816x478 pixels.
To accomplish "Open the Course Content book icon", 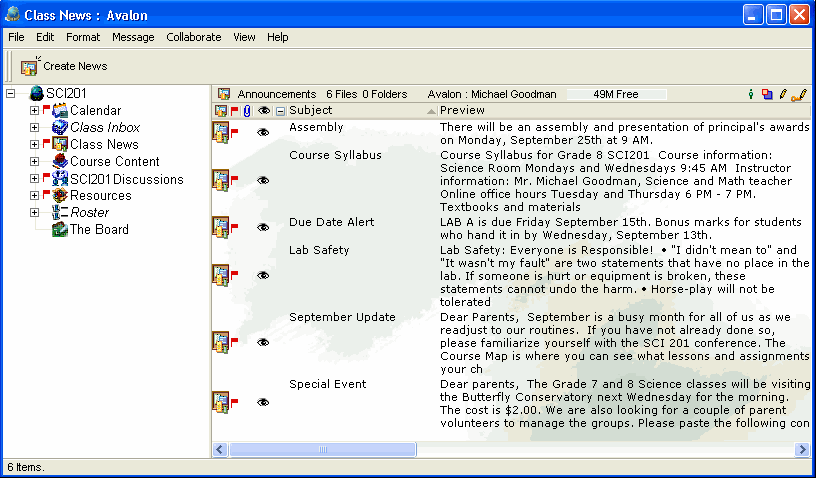I will pos(60,162).
